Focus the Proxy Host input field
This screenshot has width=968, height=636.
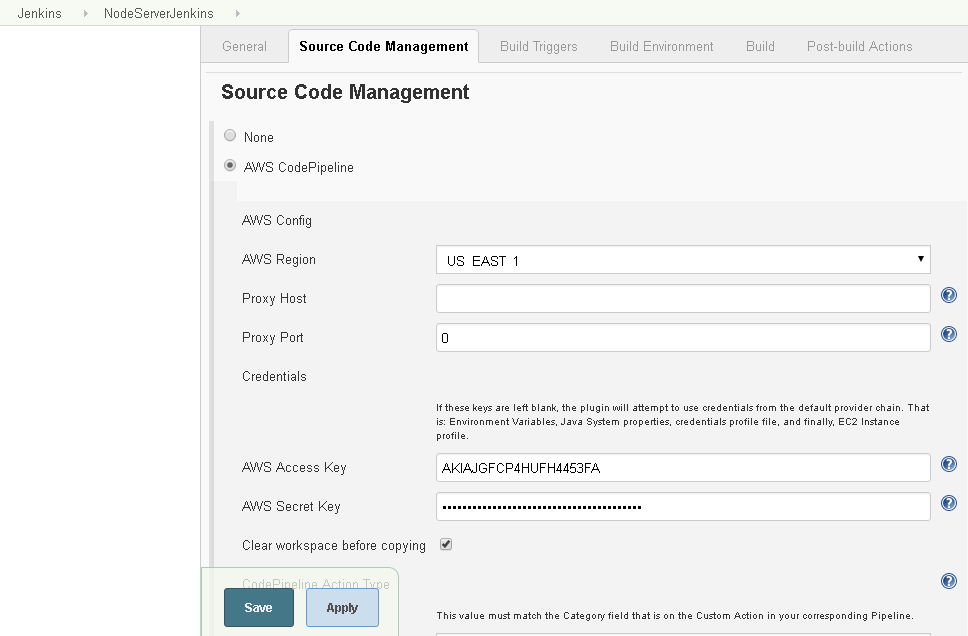[x=683, y=299]
